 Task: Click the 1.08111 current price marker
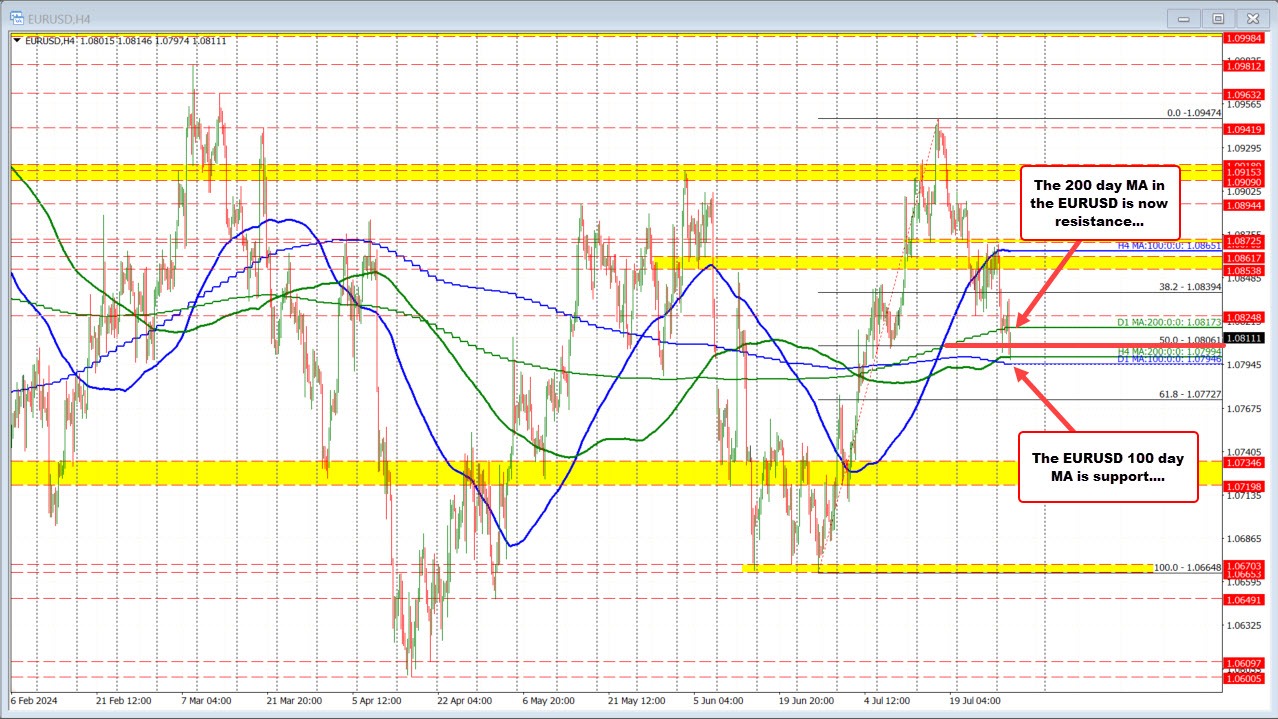(x=1246, y=339)
